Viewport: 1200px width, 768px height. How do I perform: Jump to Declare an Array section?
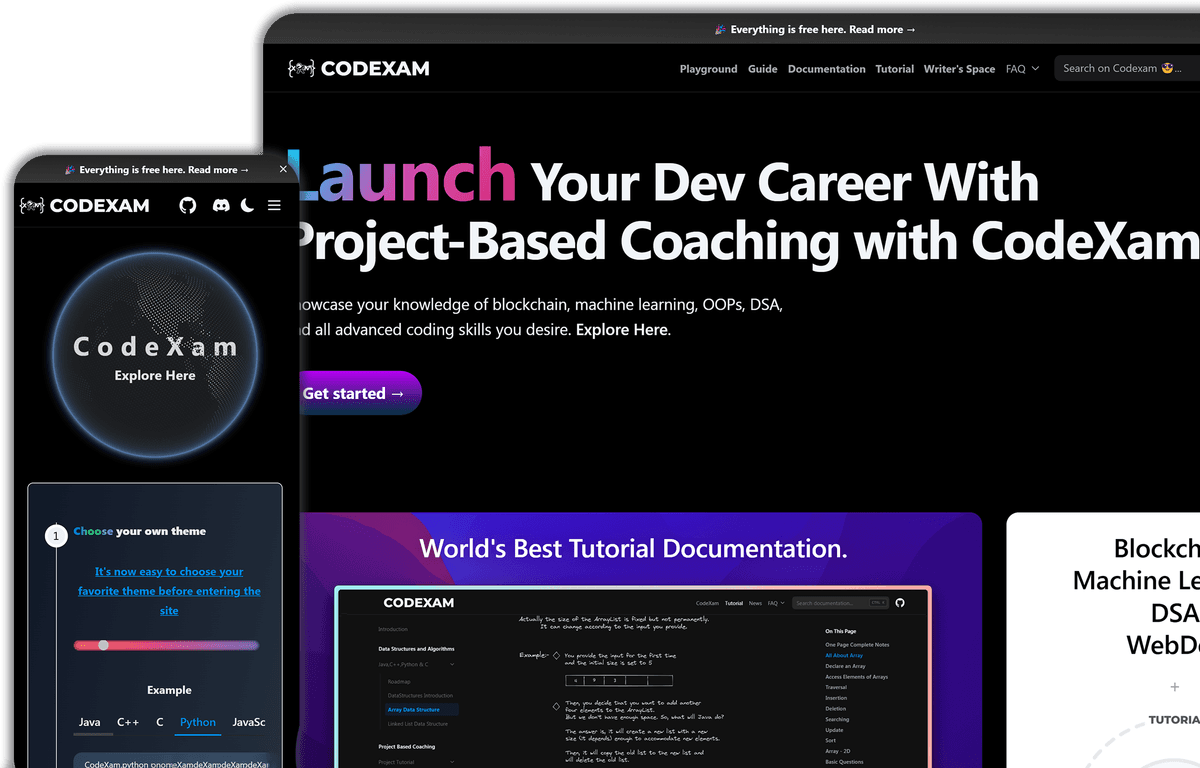pyautogui.click(x=844, y=666)
